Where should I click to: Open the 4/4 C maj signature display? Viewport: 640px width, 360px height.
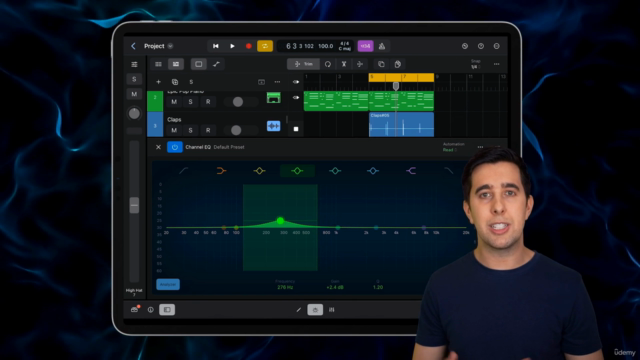(344, 46)
